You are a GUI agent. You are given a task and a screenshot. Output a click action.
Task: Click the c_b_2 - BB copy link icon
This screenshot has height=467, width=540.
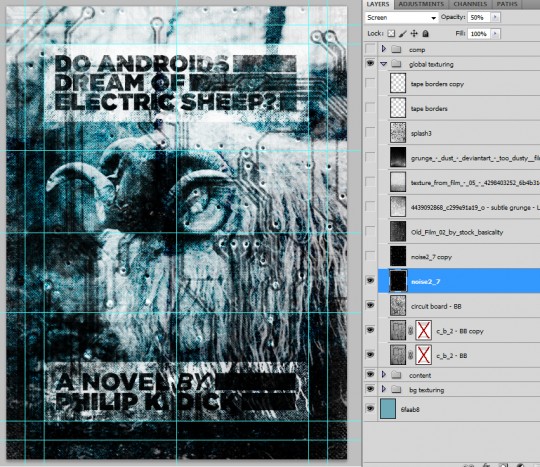click(x=411, y=331)
